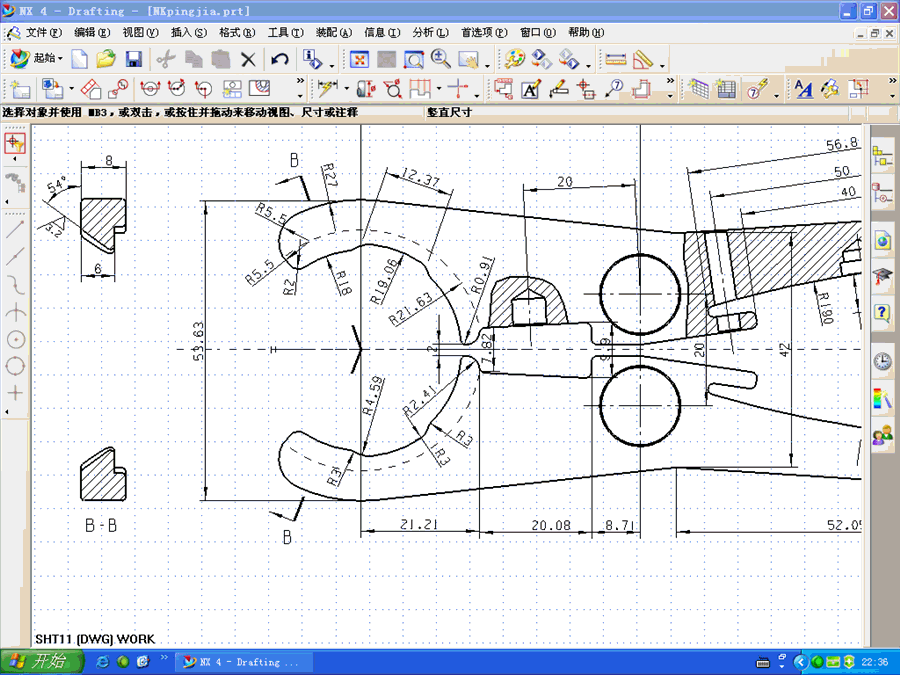This screenshot has width=900, height=675.
Task: Open the 插入(S) menu
Action: 189,33
